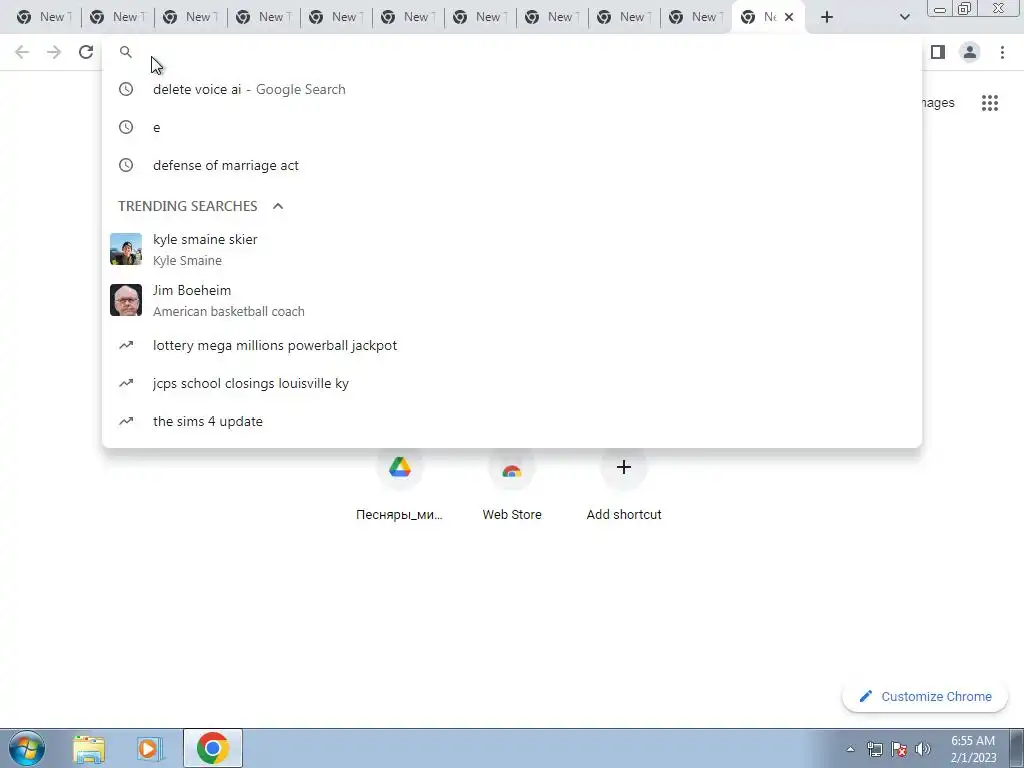The image size is (1024, 768).
Task: Click Customize Chrome button
Action: coord(925,697)
